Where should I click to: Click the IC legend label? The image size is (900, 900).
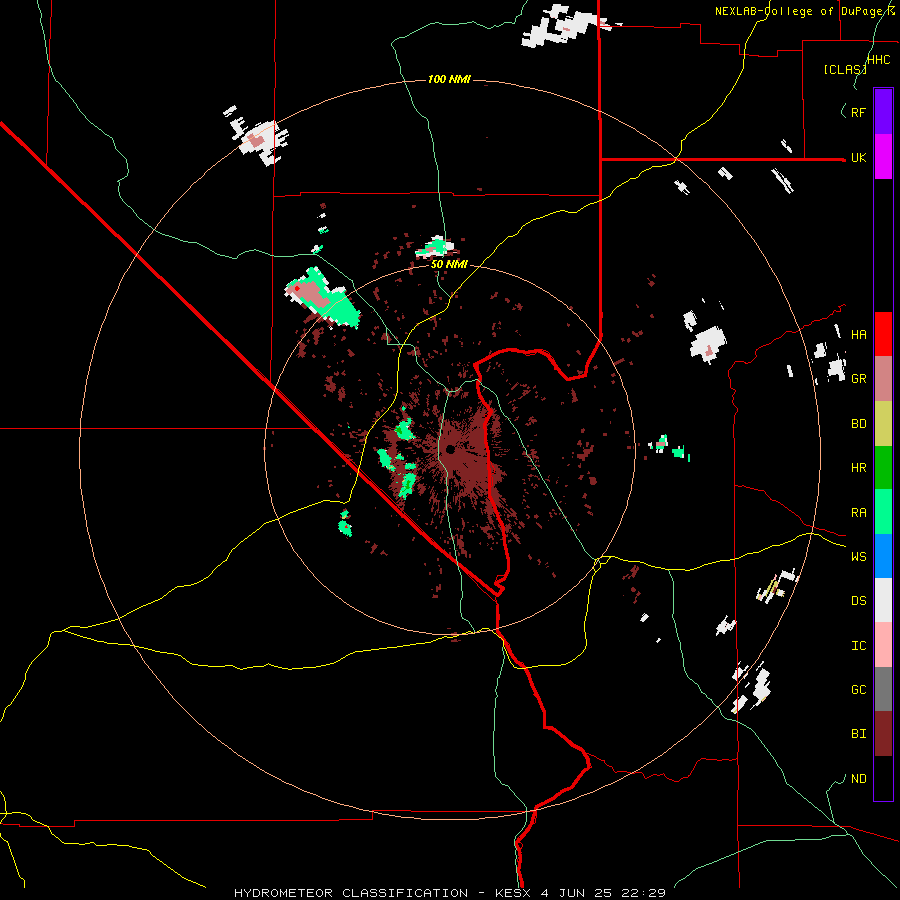[x=858, y=646]
